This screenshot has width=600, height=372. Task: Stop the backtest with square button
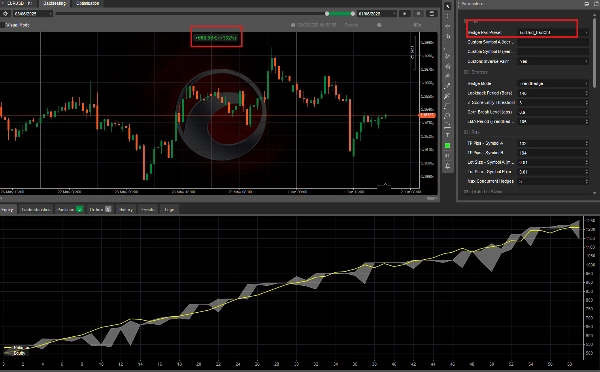pyautogui.click(x=418, y=14)
